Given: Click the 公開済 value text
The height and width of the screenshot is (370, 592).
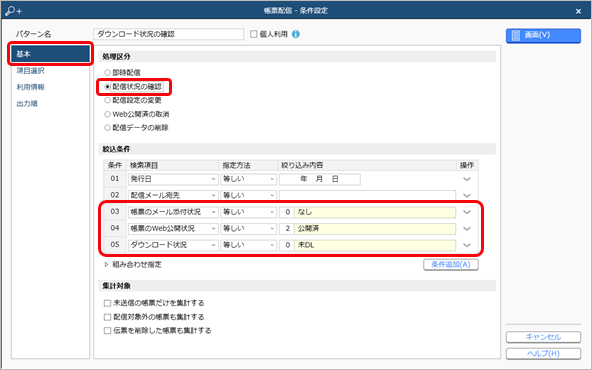Looking at the screenshot, I should (x=308, y=228).
